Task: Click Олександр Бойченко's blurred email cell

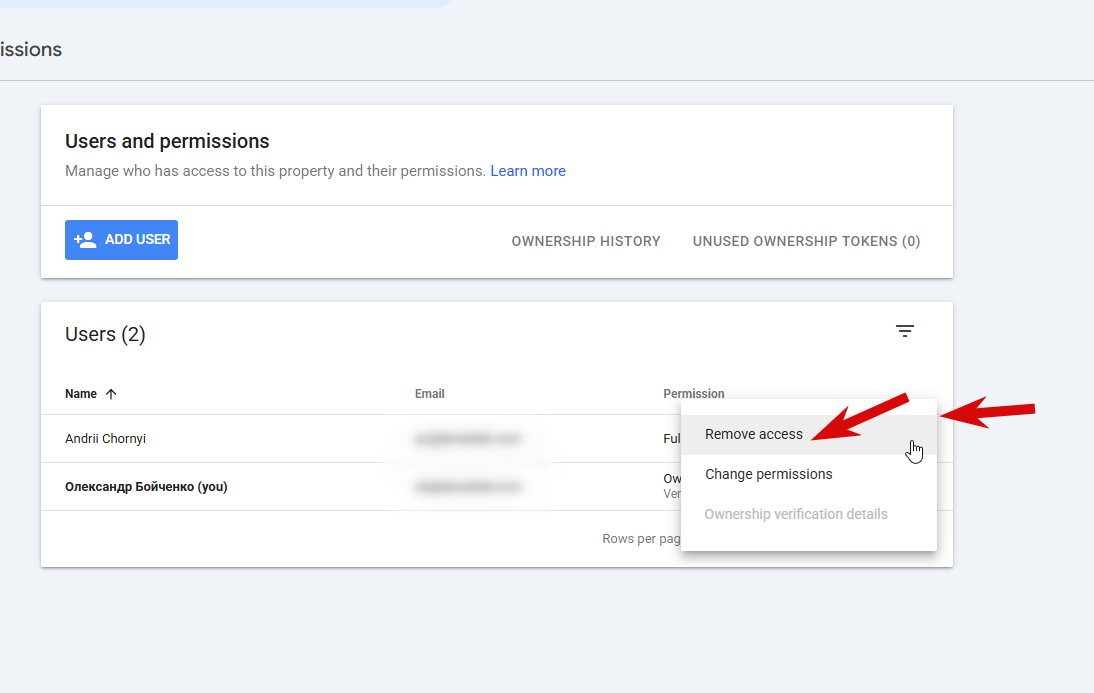Action: pos(467,487)
